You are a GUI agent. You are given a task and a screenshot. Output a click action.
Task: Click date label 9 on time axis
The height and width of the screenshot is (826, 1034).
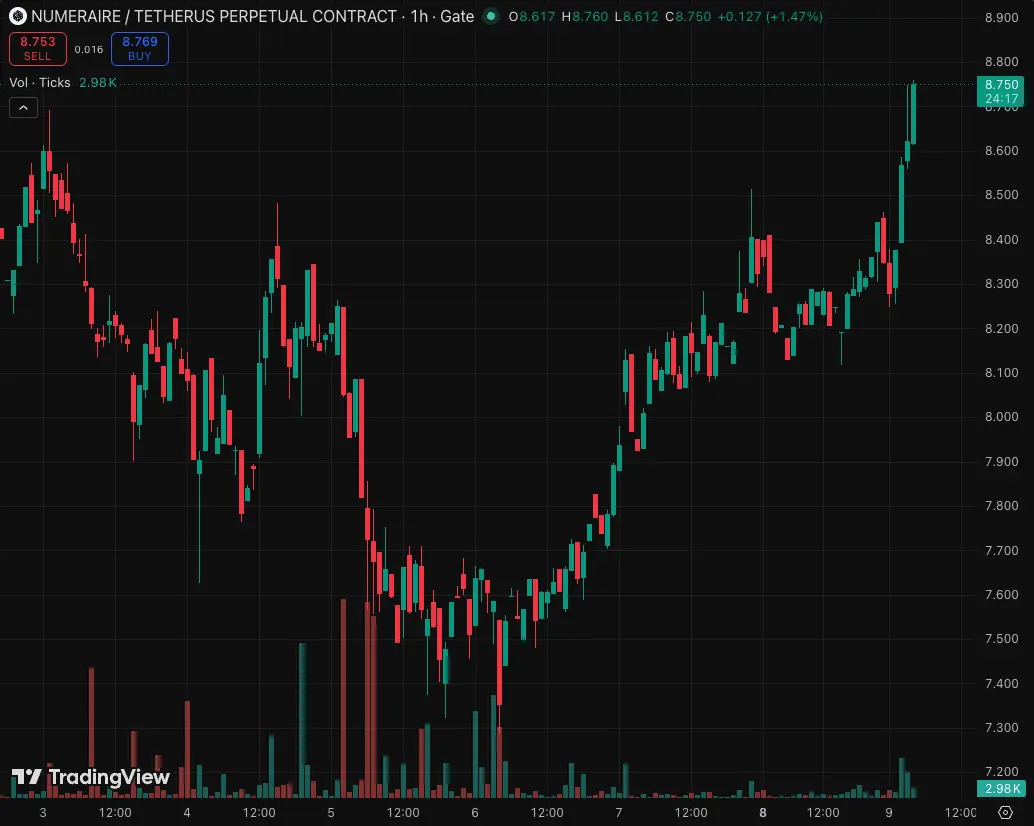(x=889, y=813)
